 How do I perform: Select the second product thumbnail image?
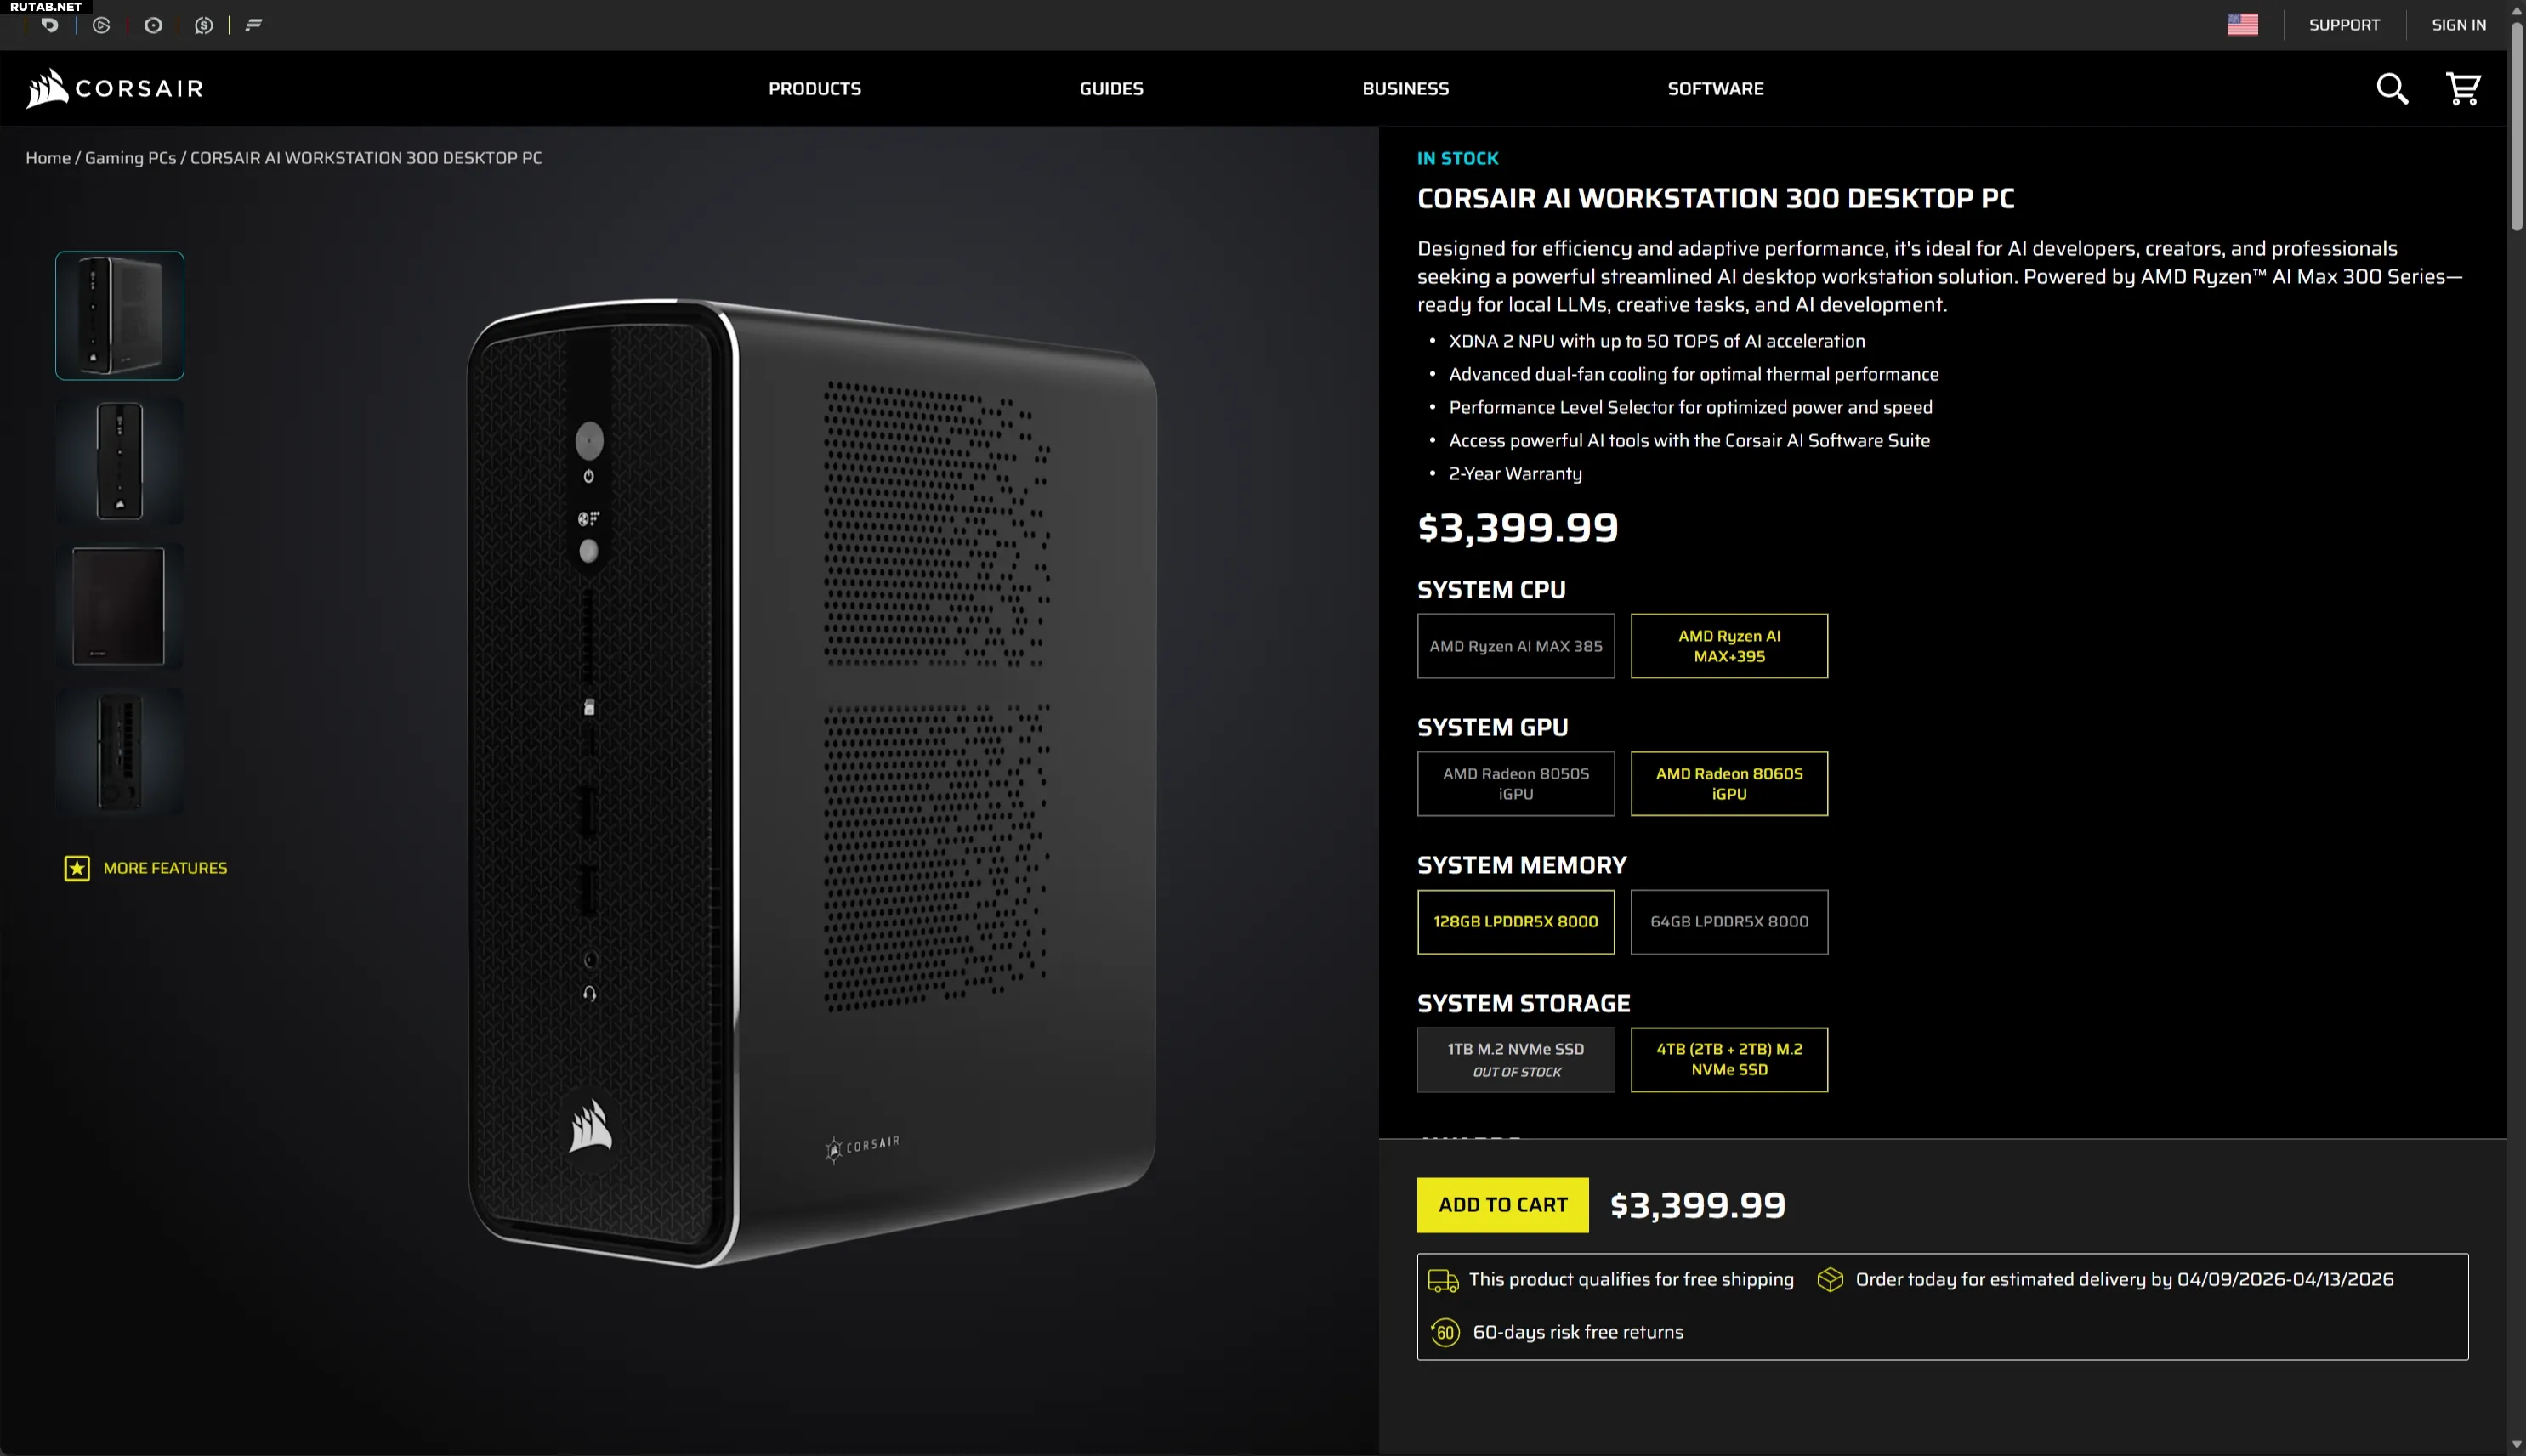119,461
